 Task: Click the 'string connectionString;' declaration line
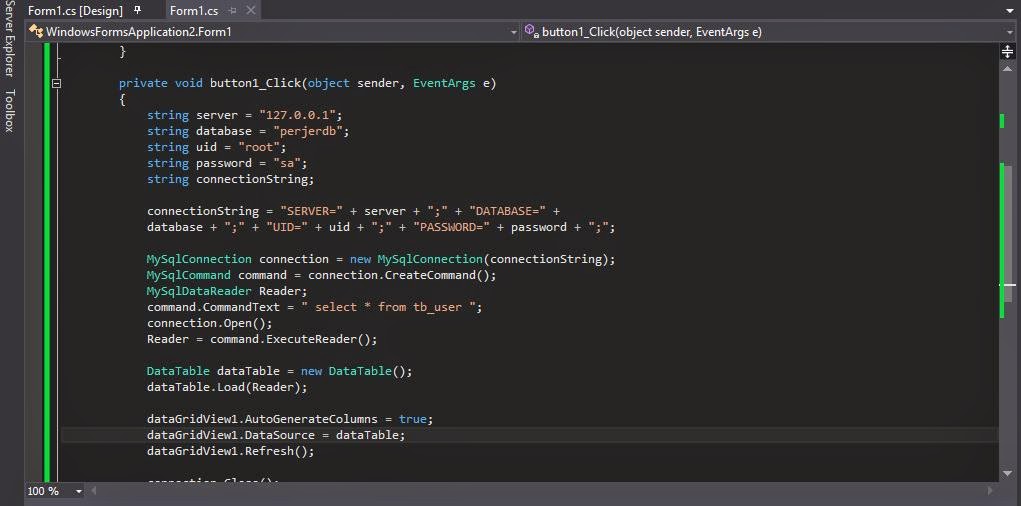tap(231, 179)
